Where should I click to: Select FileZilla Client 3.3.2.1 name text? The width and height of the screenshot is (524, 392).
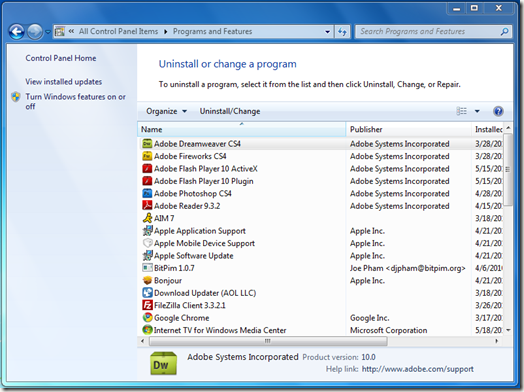[x=190, y=305]
